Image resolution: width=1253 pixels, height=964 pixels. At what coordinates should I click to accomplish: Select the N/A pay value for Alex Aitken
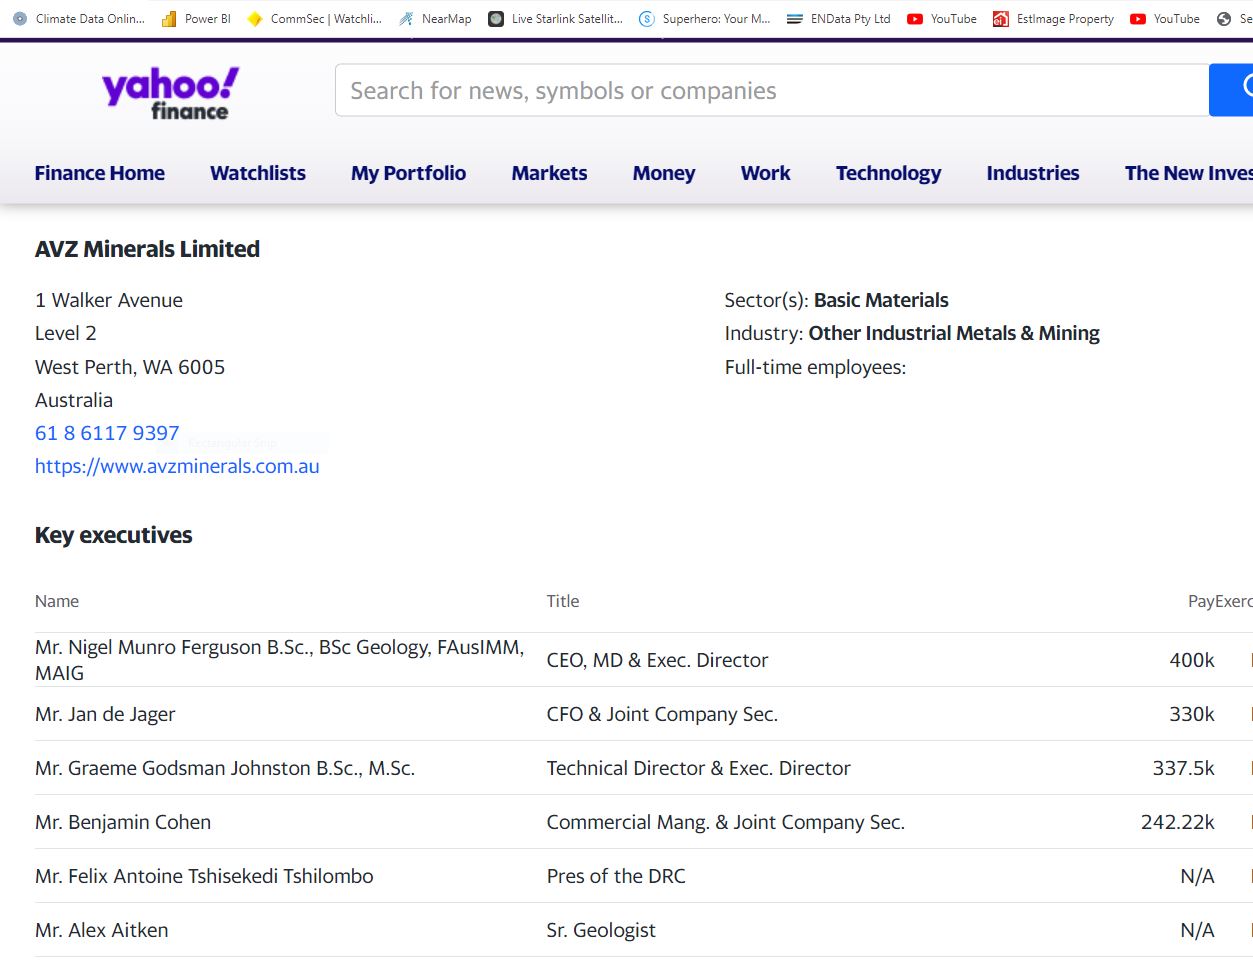(x=1197, y=930)
